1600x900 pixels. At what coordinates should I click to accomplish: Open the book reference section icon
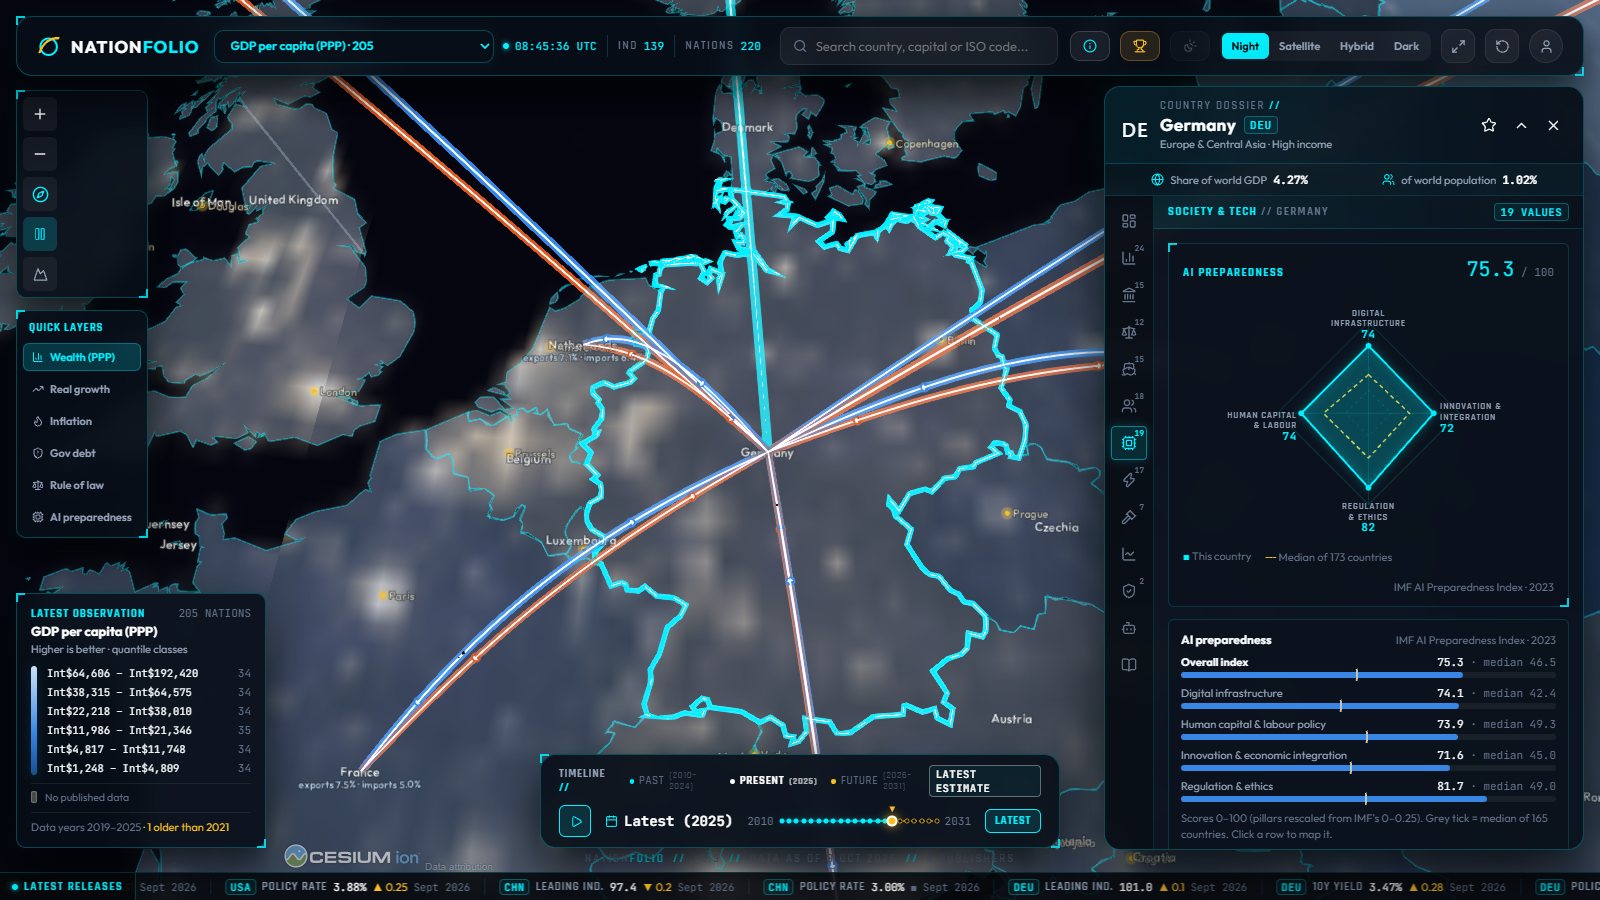tap(1129, 665)
